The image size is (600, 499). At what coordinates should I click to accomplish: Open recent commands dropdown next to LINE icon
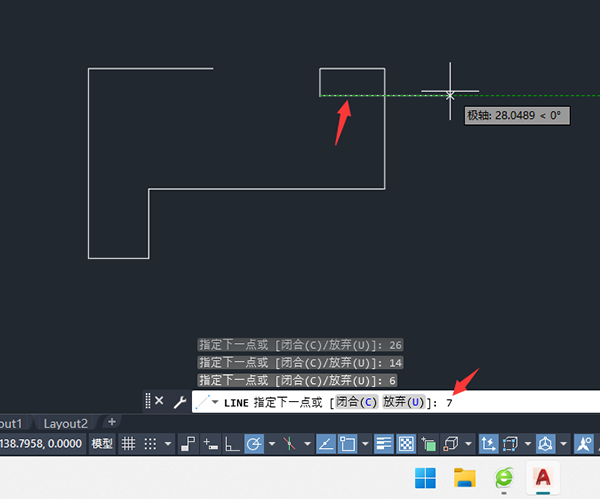pos(215,402)
